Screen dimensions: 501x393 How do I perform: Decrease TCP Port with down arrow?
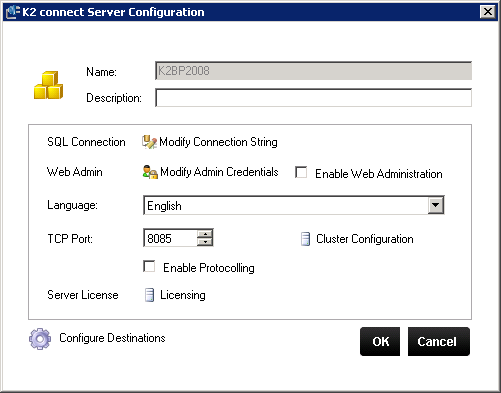coord(205,242)
